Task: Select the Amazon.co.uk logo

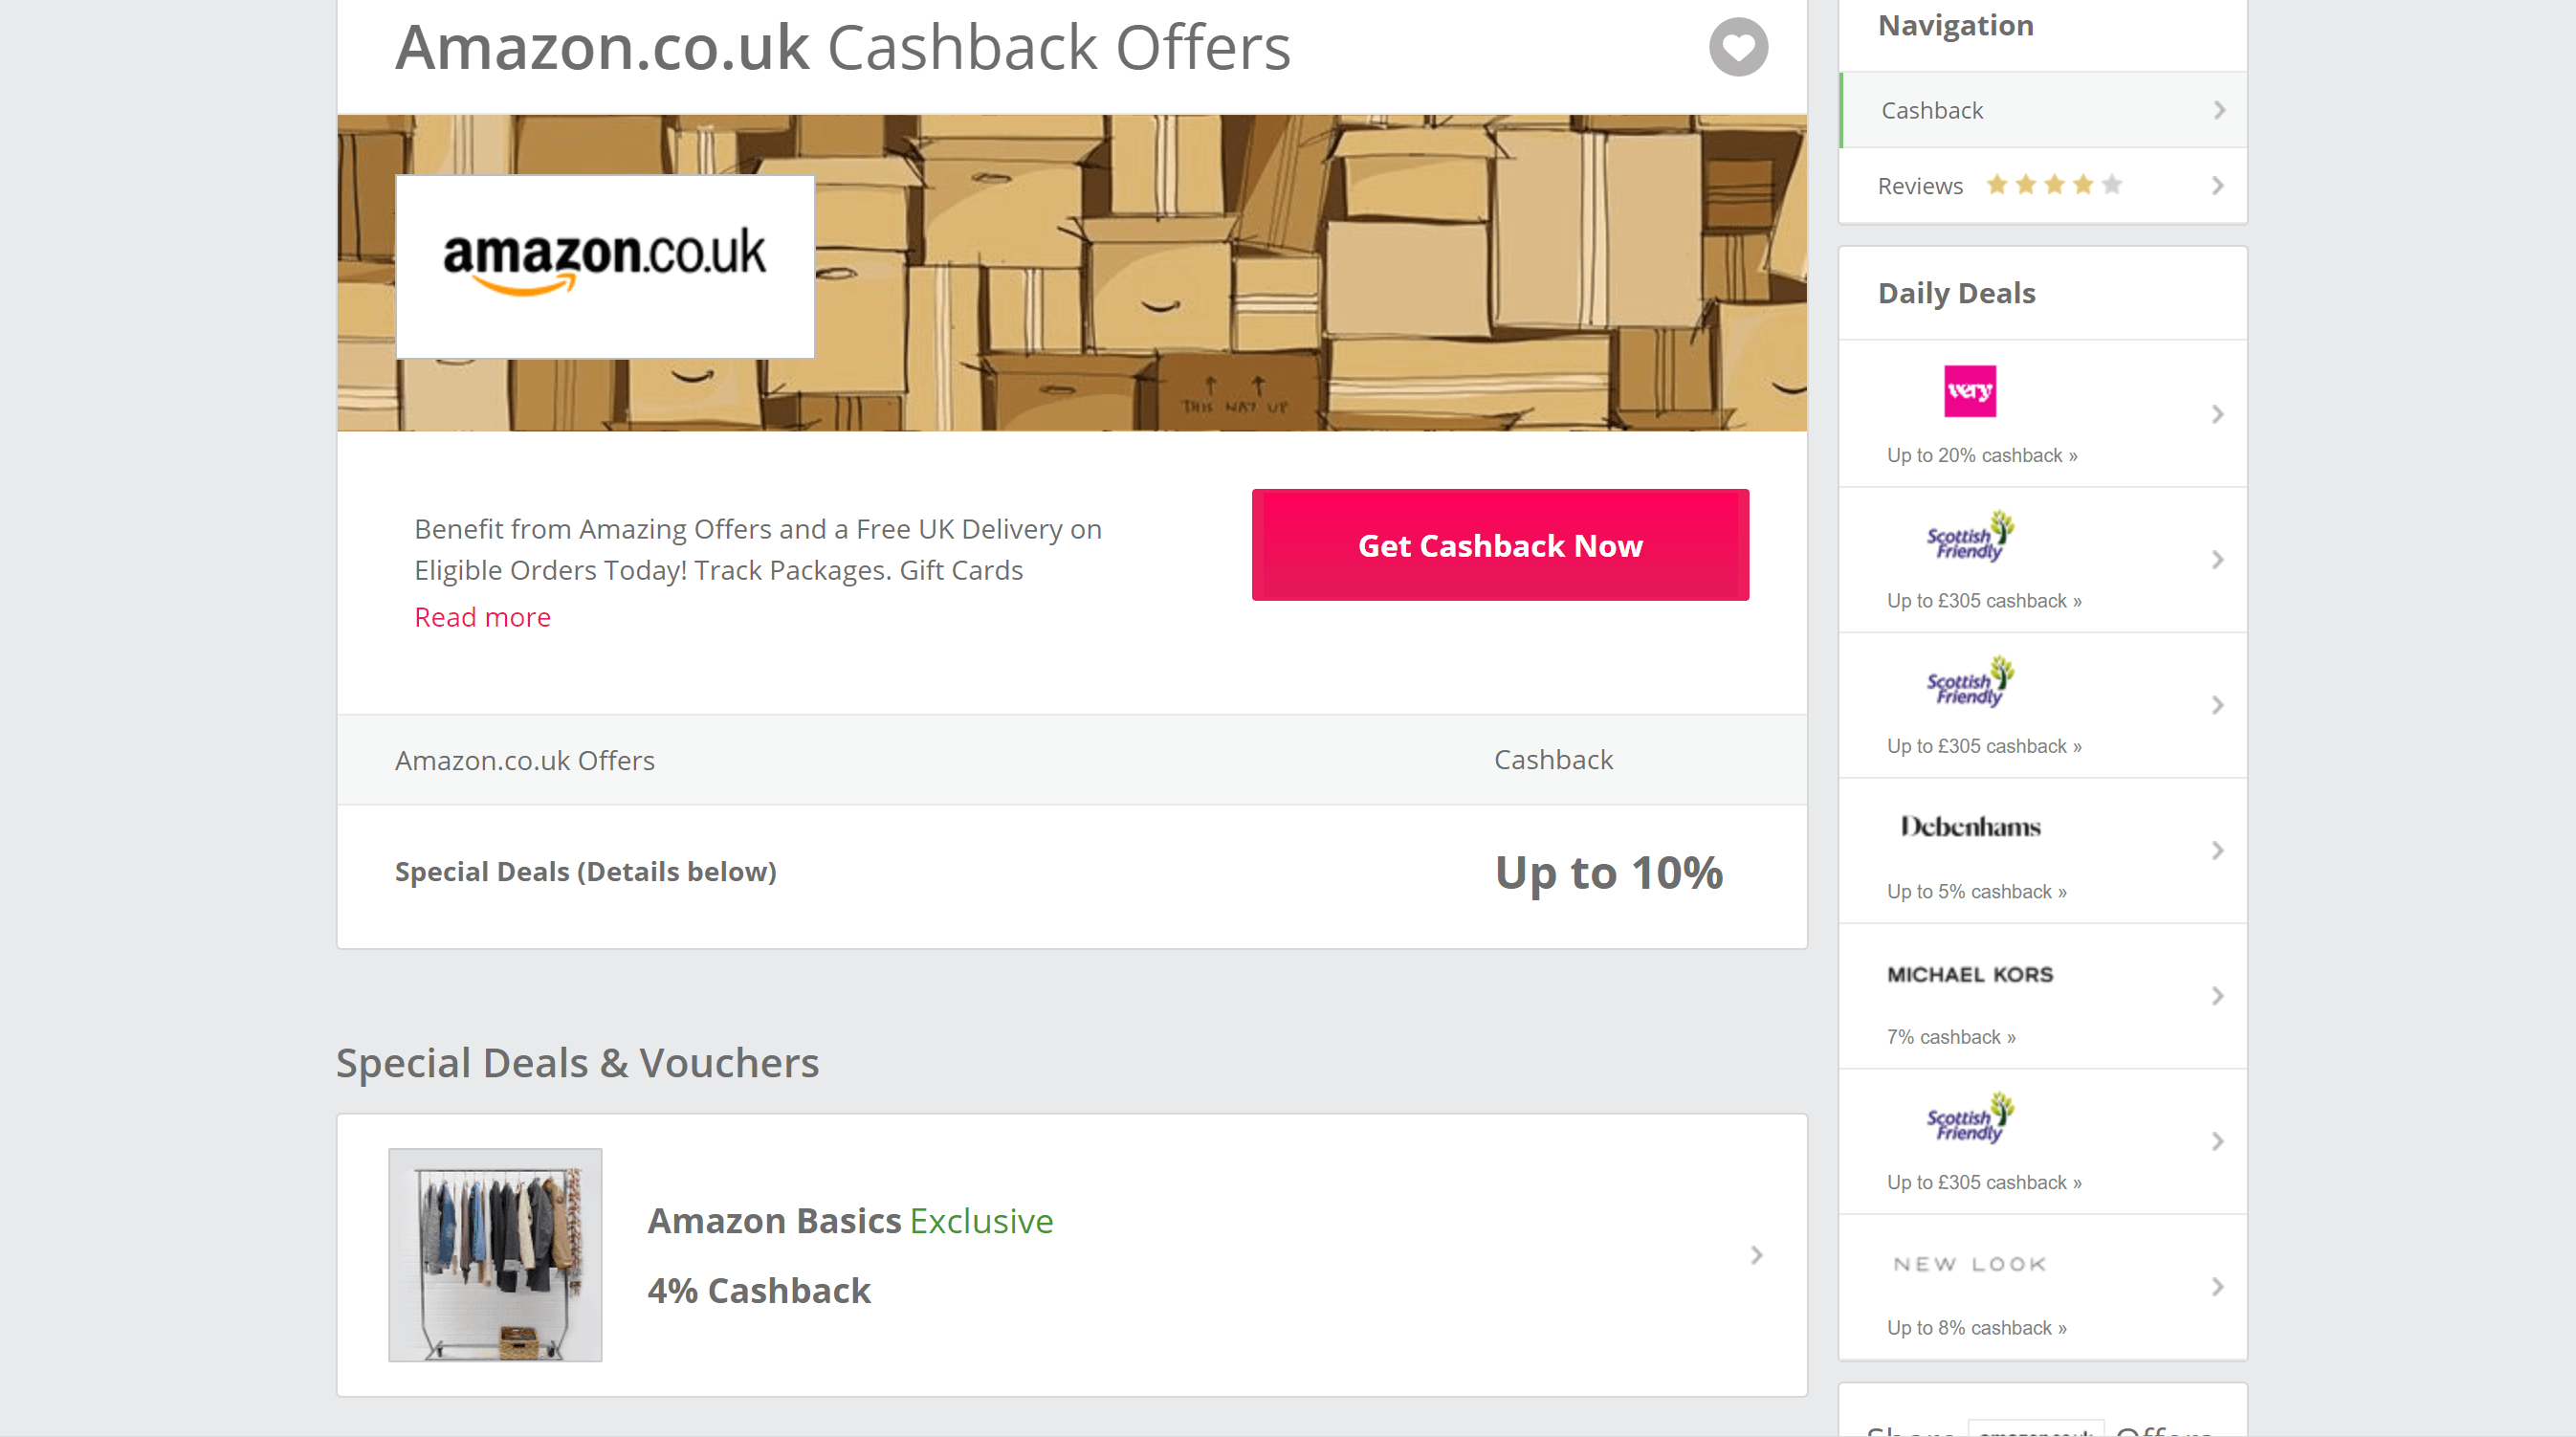Action: pos(605,267)
